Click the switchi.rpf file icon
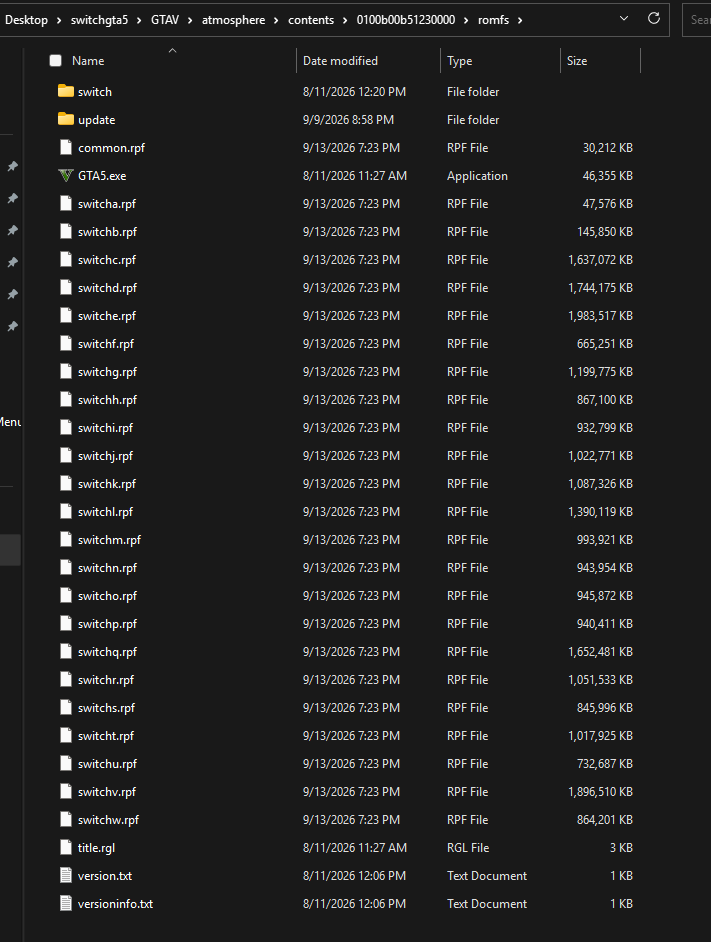 coord(66,428)
